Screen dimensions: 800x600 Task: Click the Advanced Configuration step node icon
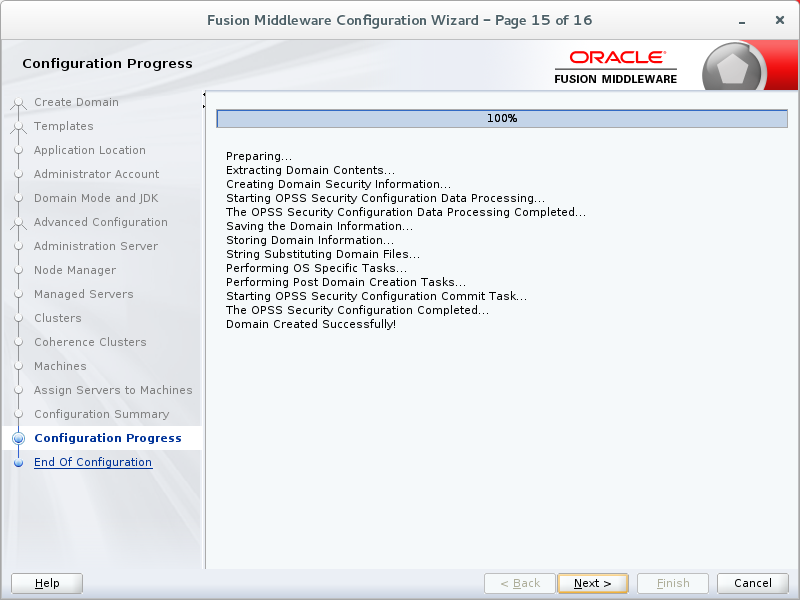point(18,223)
